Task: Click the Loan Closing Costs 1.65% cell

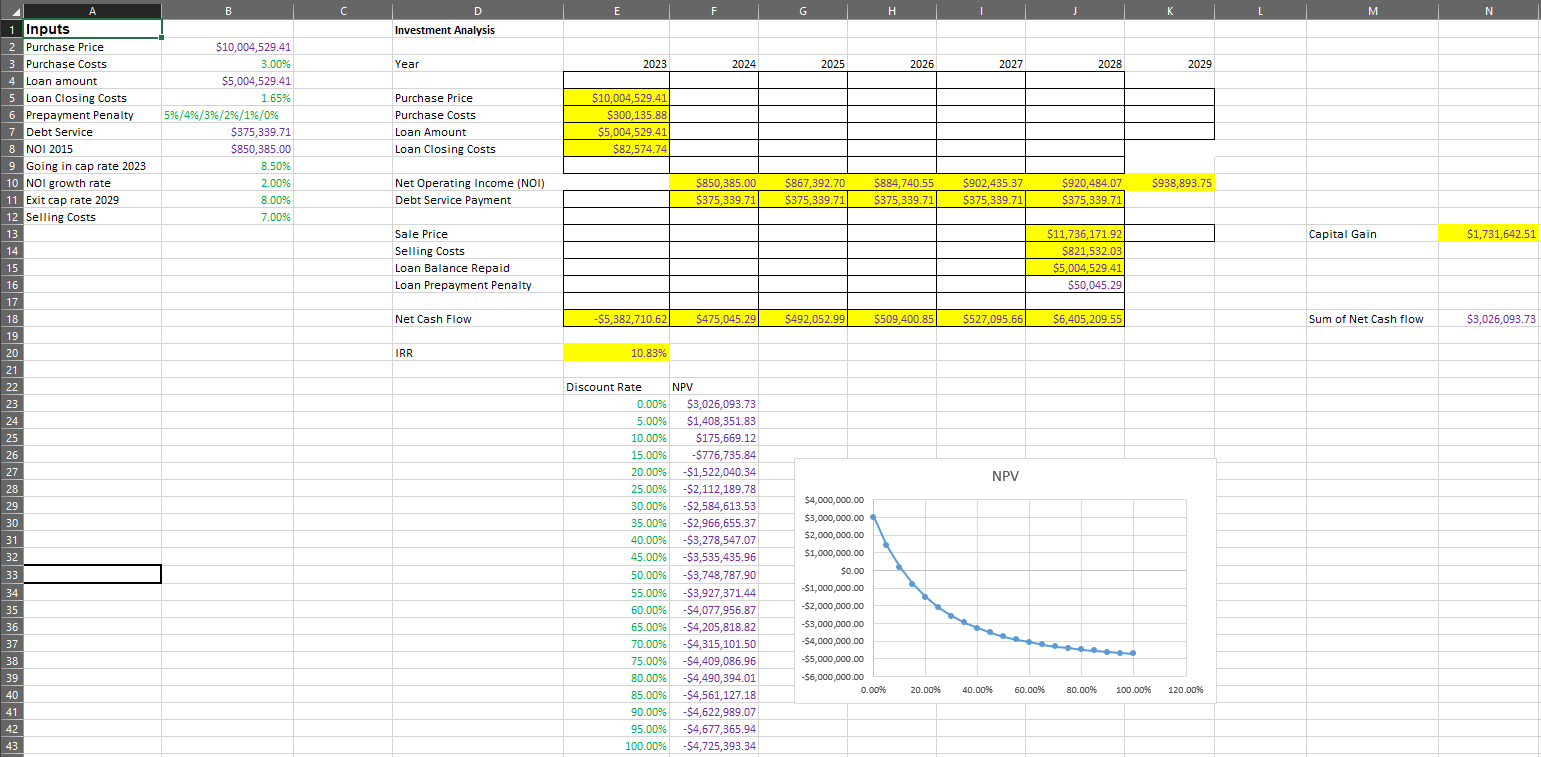Action: point(228,98)
